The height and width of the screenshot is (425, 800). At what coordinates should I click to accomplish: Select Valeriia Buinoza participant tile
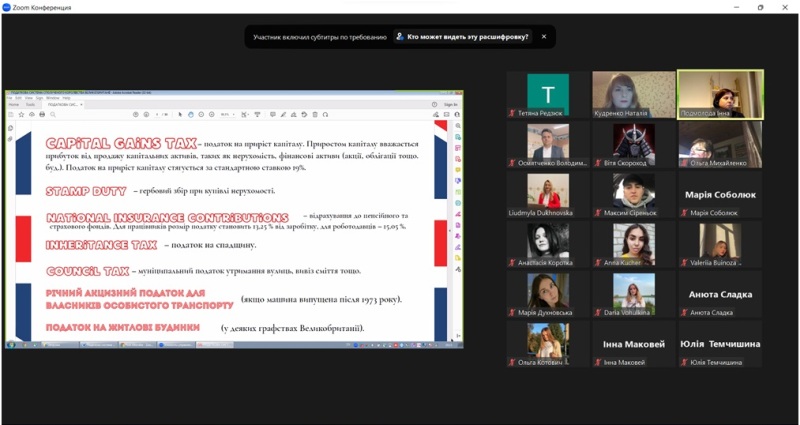720,244
